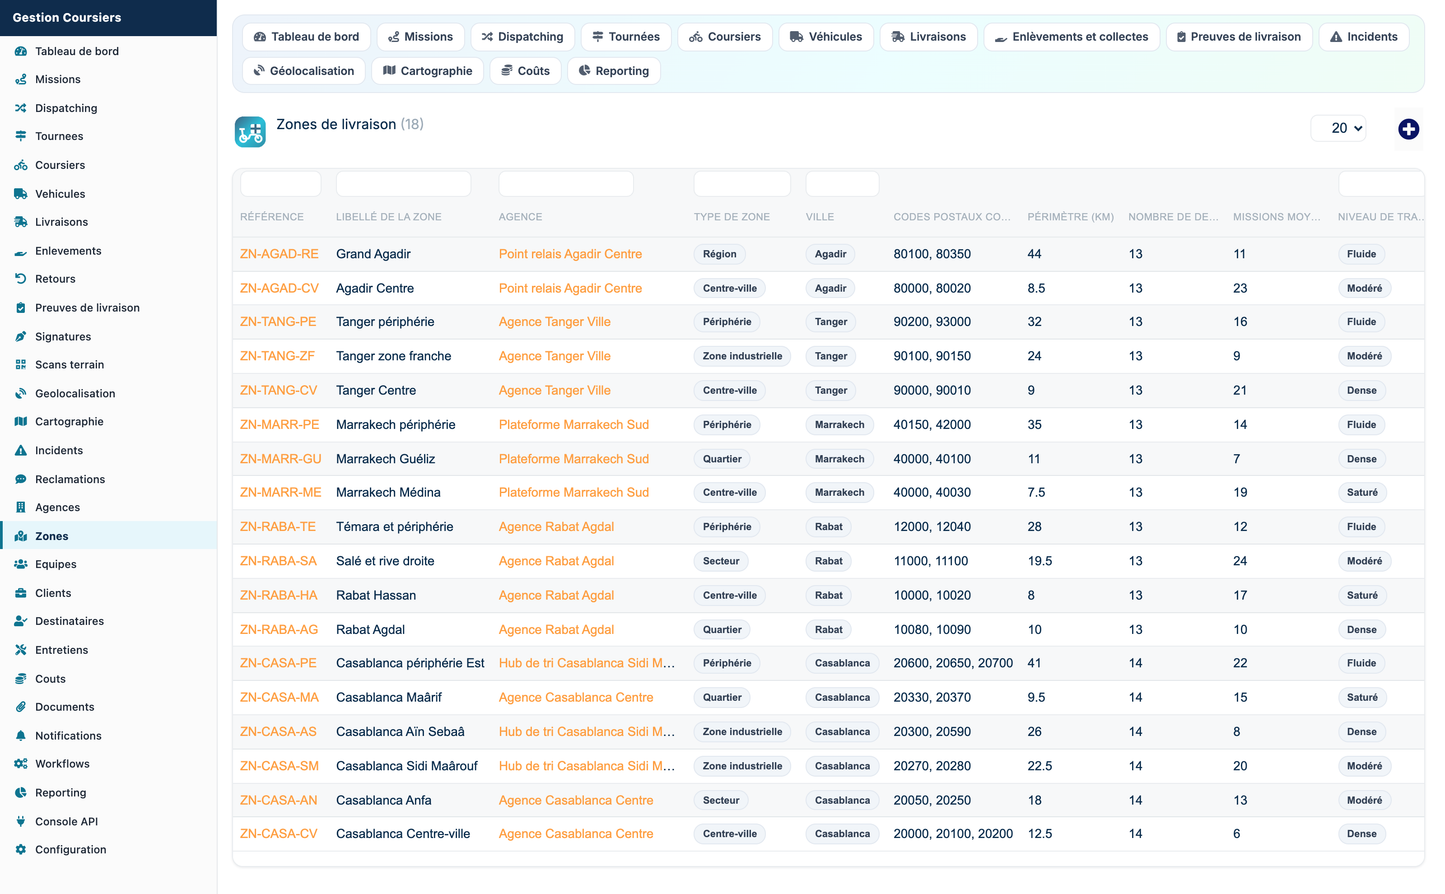Click the Dispatching shuffle icon in sidebar
The height and width of the screenshot is (894, 1445).
pyautogui.click(x=20, y=108)
